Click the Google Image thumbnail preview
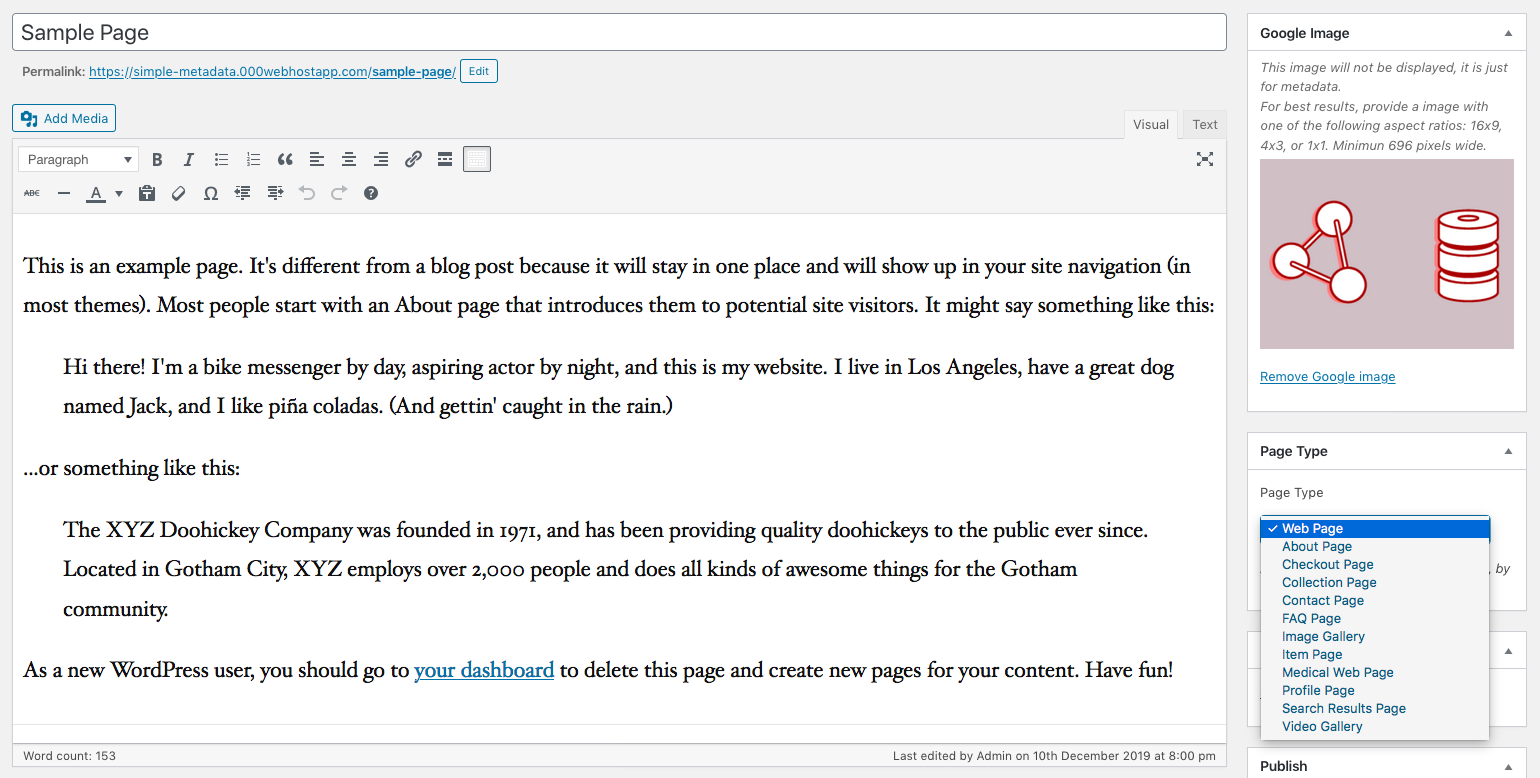Viewport: 1540px width, 778px height. (x=1387, y=254)
